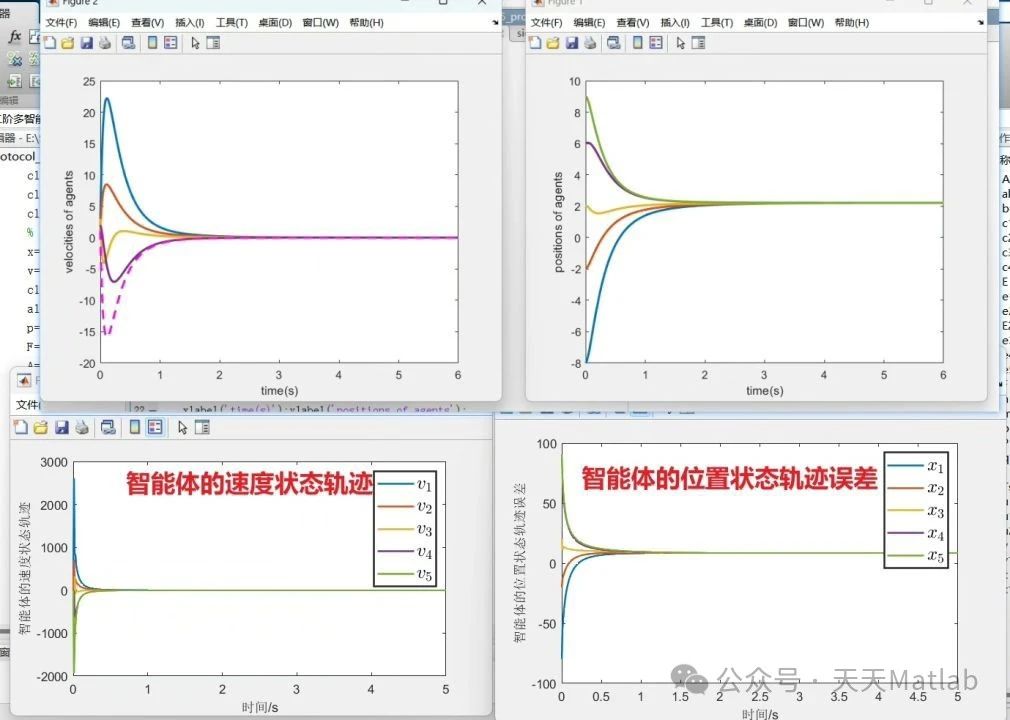Click fx function icon in MATLAB window behind
The height and width of the screenshot is (720, 1010).
(x=14, y=37)
